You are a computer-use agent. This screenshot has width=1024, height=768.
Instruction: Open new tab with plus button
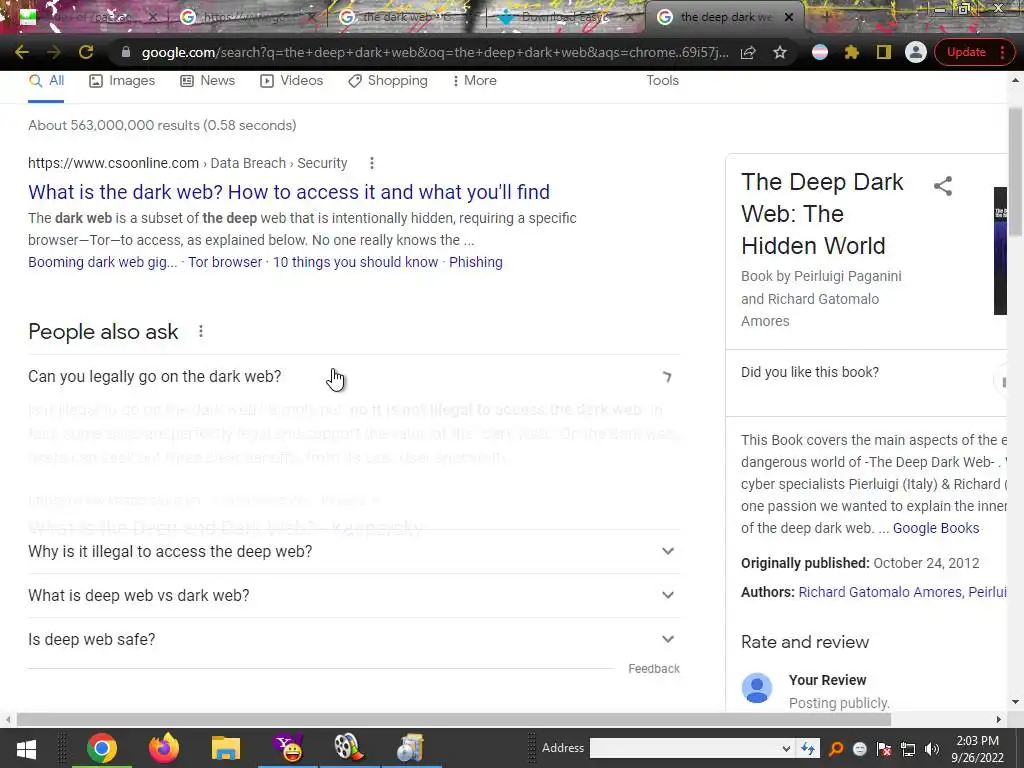tap(826, 17)
